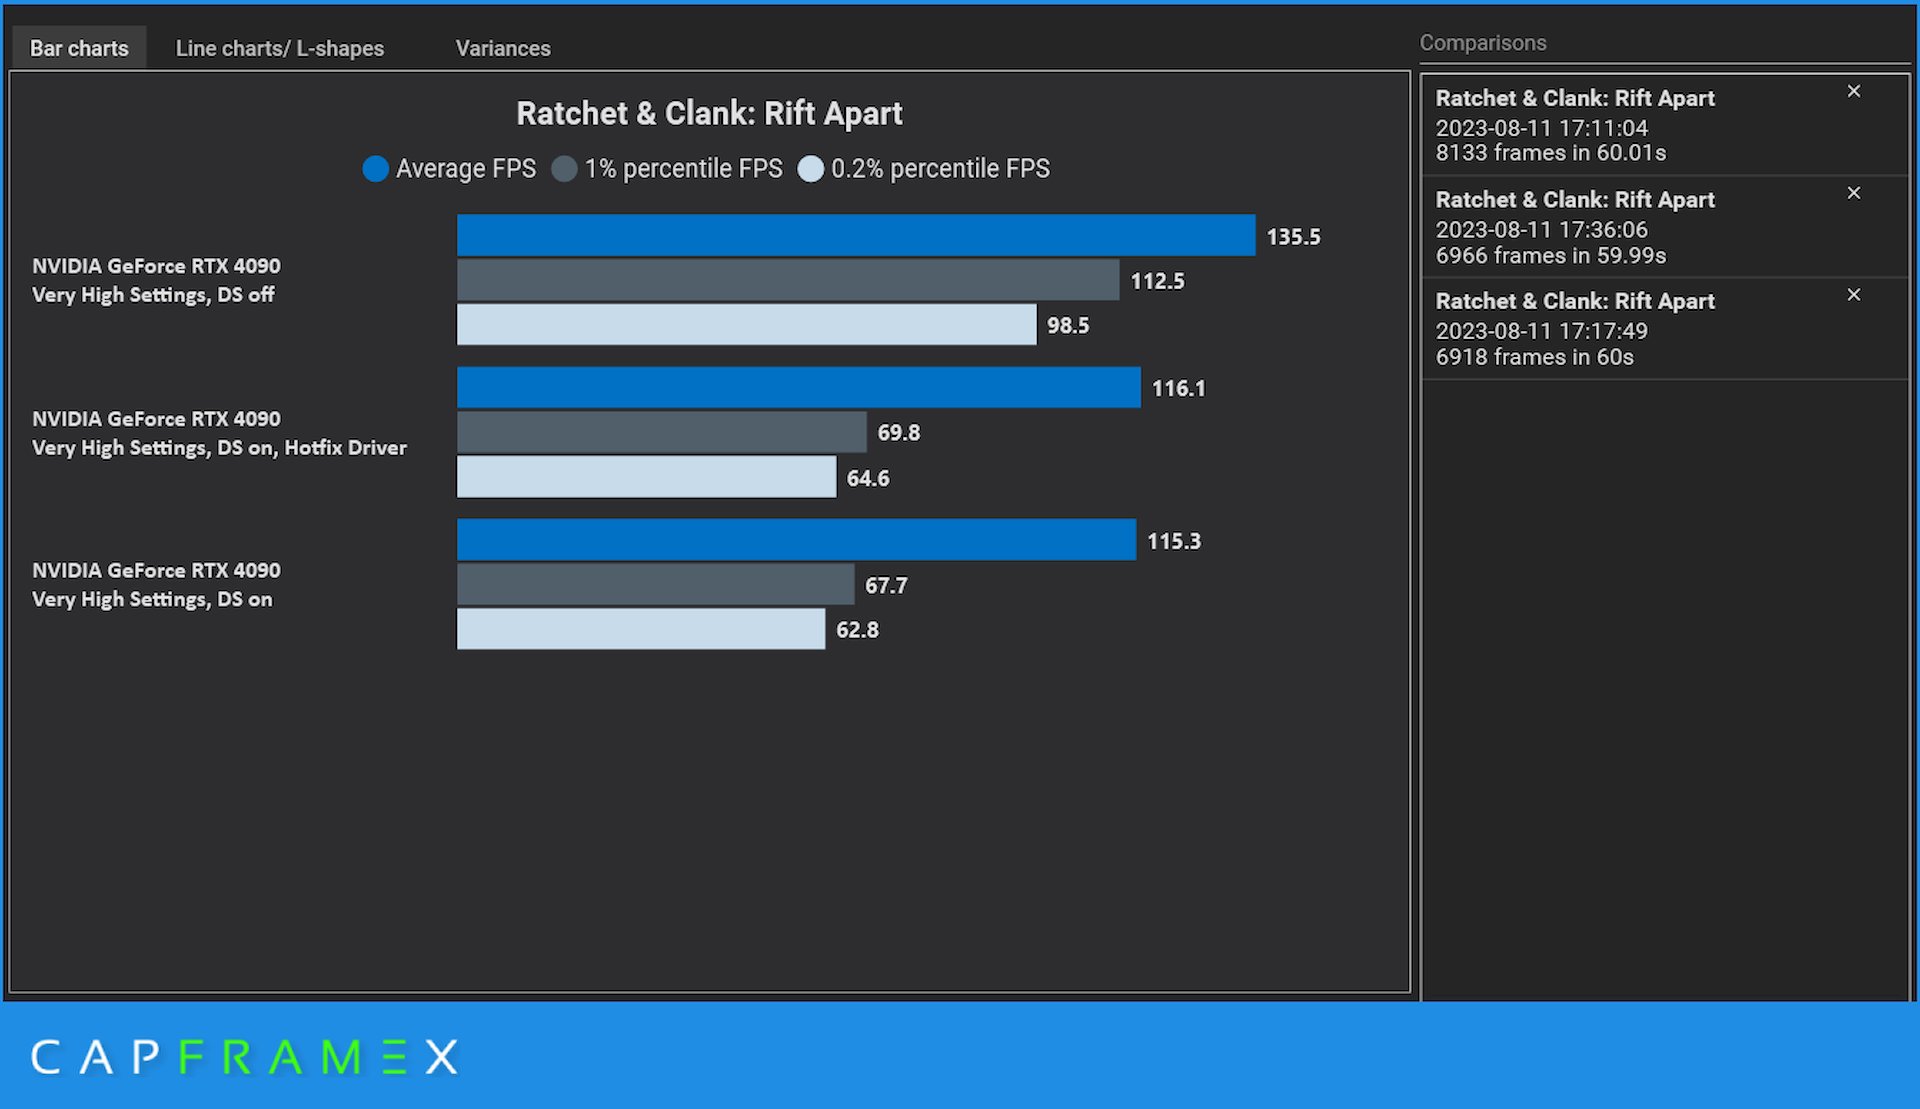Click the 116.1 Average FPS bar

pyautogui.click(x=798, y=387)
